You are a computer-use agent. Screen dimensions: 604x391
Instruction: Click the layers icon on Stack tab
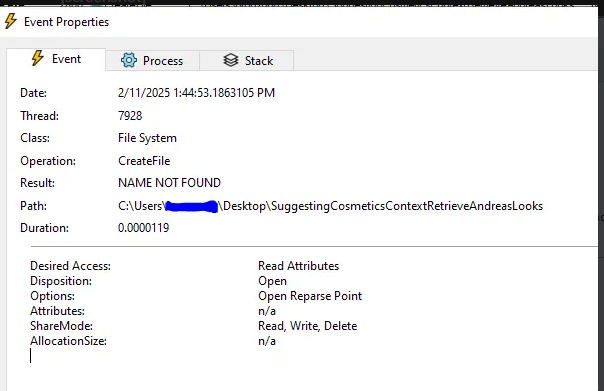pos(231,60)
